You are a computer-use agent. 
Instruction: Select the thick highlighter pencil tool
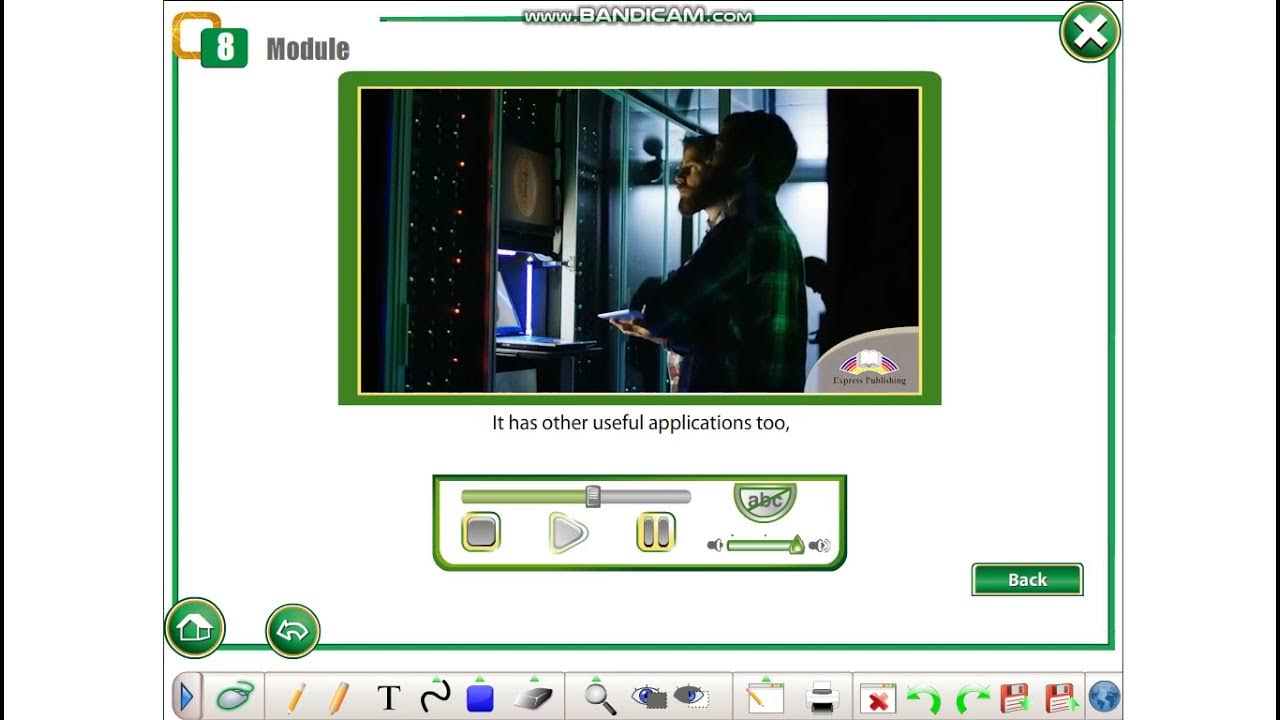coord(339,697)
